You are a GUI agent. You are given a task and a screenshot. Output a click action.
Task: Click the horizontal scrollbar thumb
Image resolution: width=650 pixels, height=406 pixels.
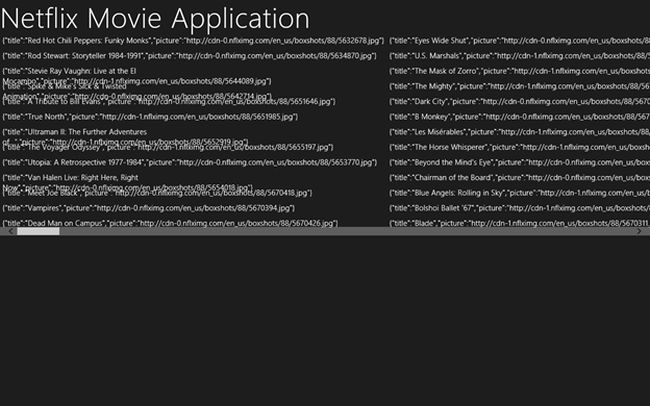pyautogui.click(x=38, y=231)
